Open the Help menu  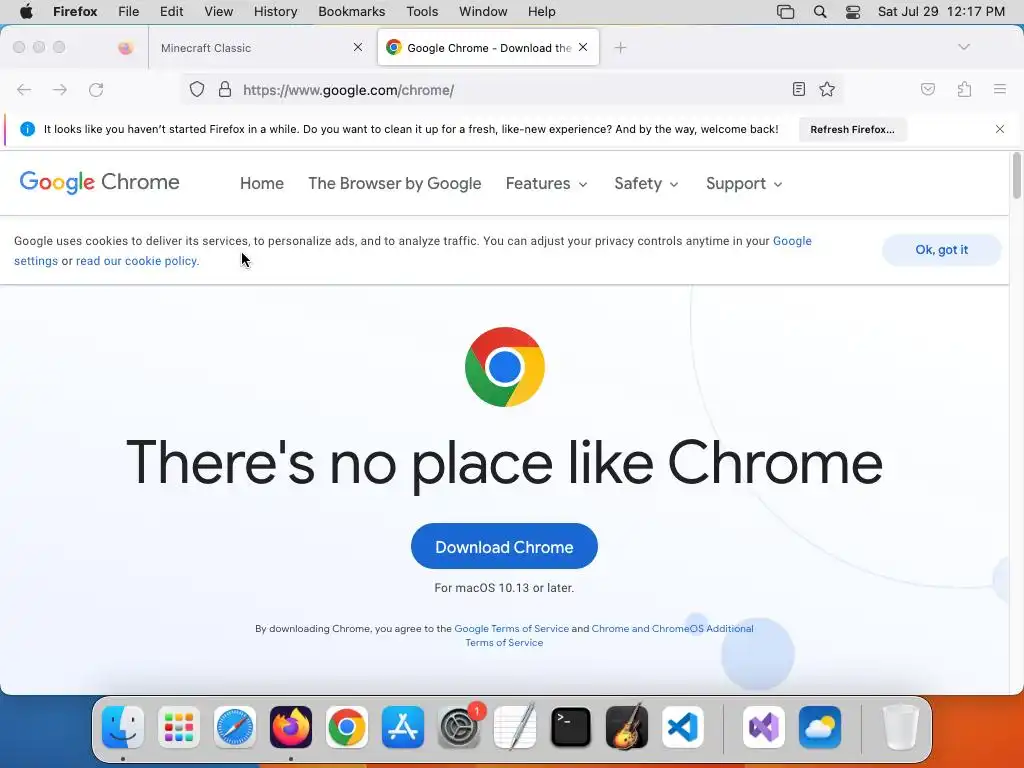click(x=542, y=12)
